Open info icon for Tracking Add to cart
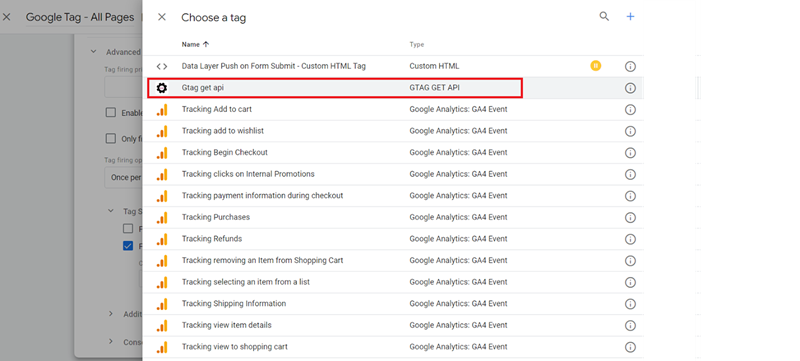Viewport: 800px width, 361px height. click(630, 110)
